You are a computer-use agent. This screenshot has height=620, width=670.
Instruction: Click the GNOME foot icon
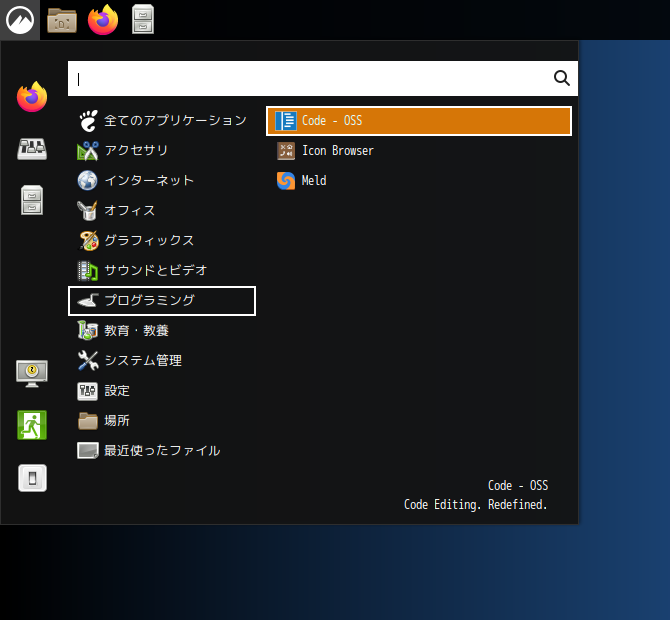coord(88,120)
